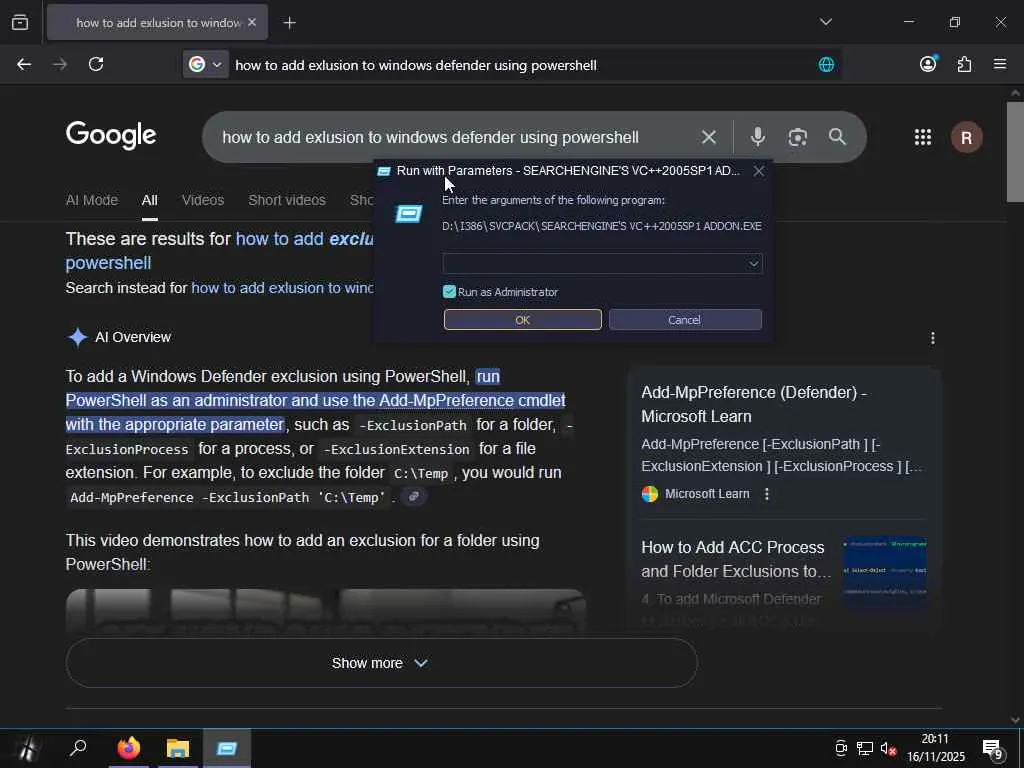
Task: Open the Google search engine selector in the address bar
Action: tap(205, 64)
